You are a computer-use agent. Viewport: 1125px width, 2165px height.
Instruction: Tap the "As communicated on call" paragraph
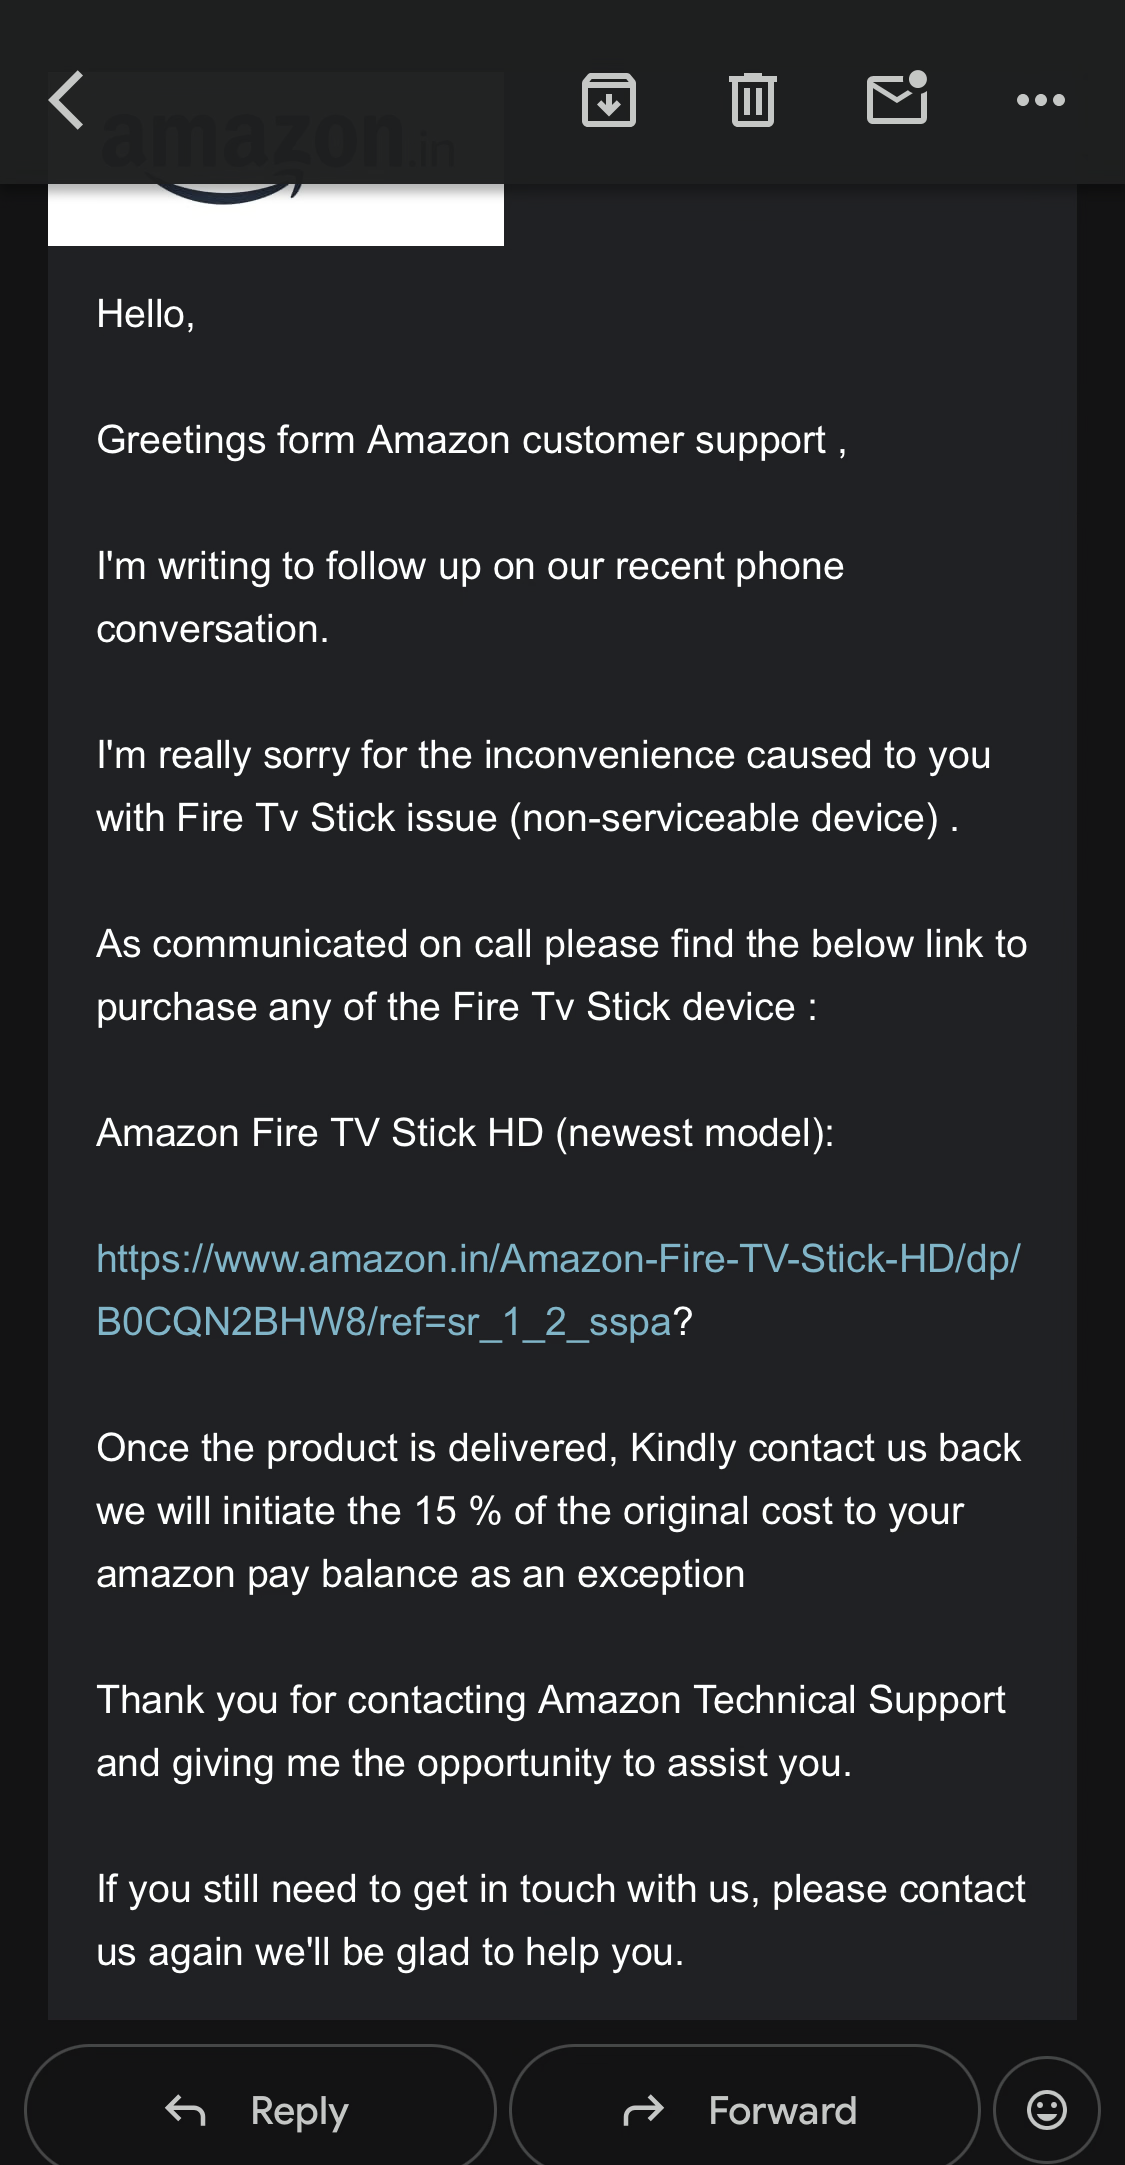pos(561,975)
